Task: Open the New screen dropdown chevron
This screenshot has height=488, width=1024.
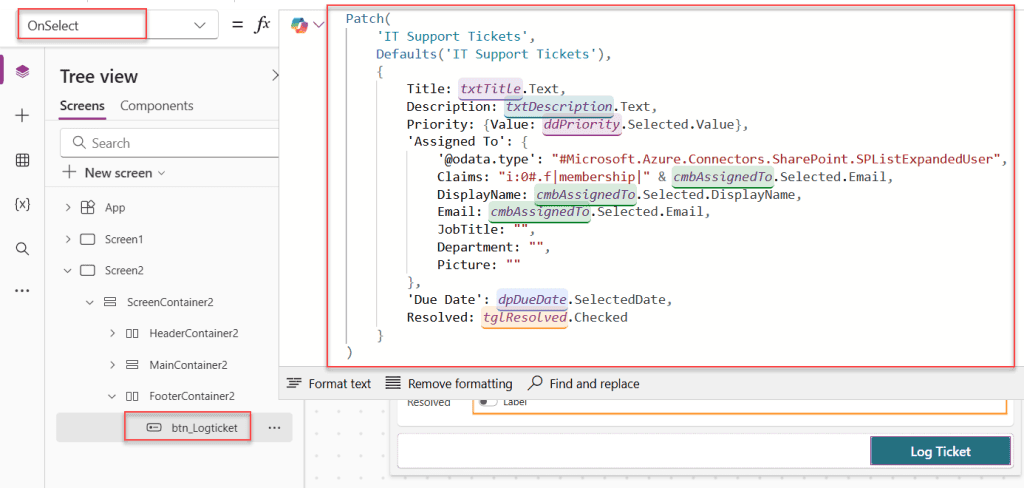Action: [161, 174]
